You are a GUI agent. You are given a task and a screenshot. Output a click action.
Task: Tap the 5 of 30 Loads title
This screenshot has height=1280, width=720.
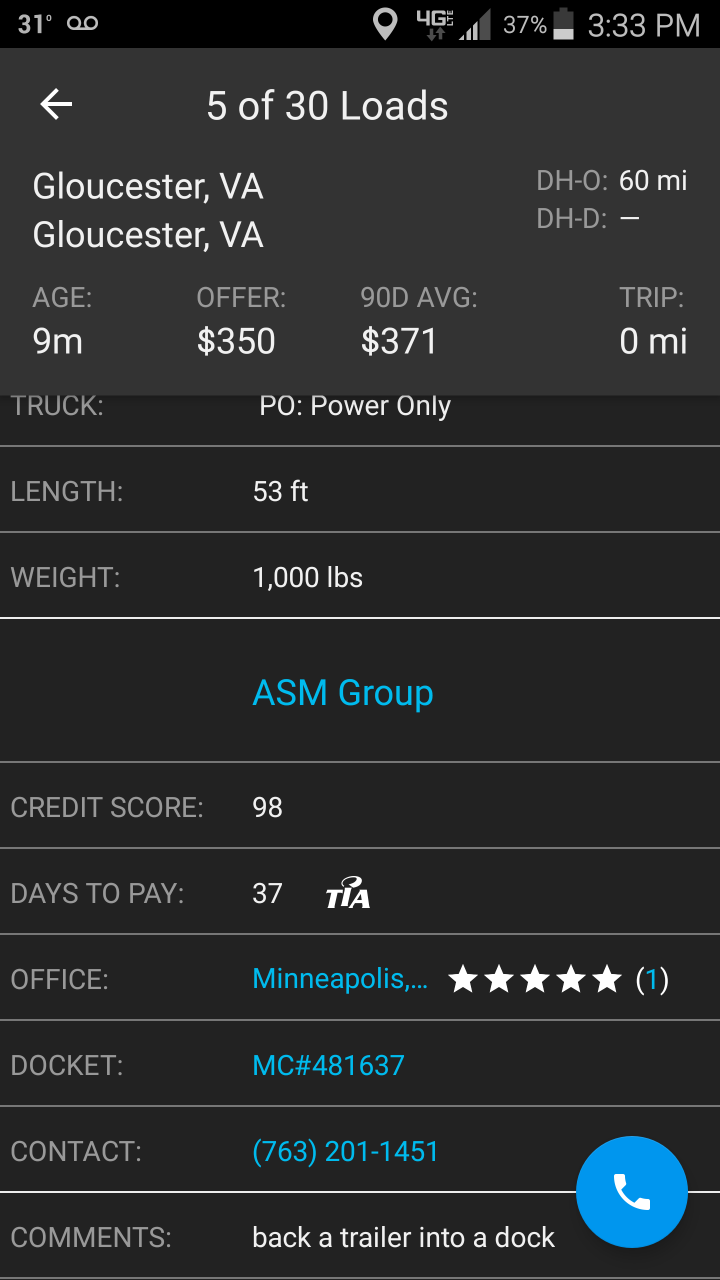coord(327,106)
